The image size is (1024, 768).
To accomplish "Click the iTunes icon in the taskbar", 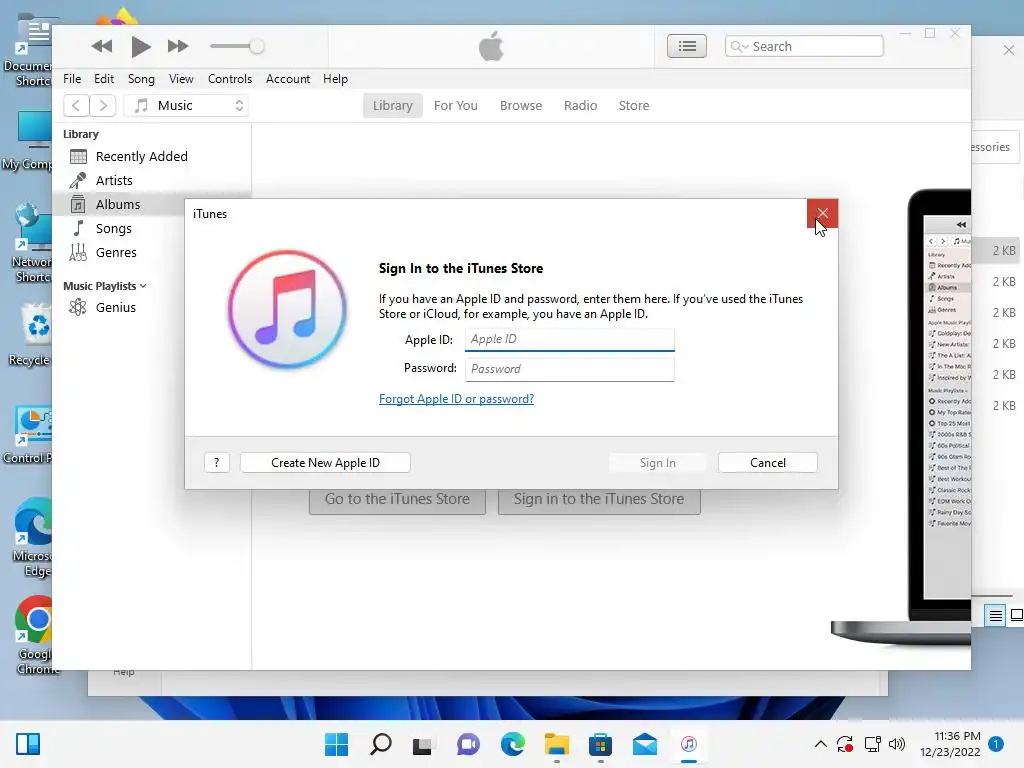I will pos(688,744).
